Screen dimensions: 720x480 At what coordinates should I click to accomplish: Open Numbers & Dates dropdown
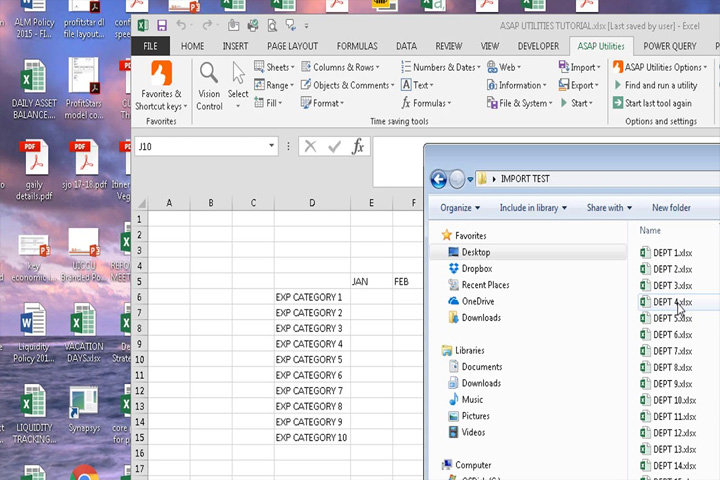440,67
